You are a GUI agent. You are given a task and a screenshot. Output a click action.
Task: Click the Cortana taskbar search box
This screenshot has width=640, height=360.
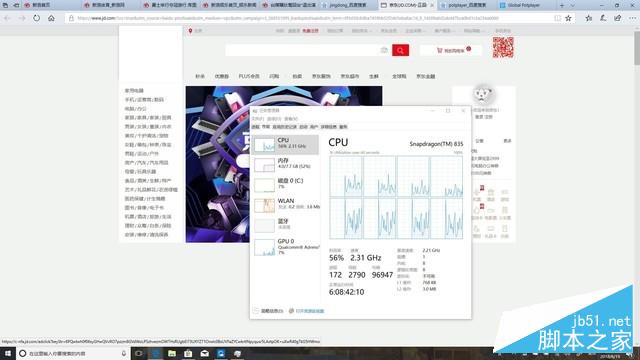[73, 353]
